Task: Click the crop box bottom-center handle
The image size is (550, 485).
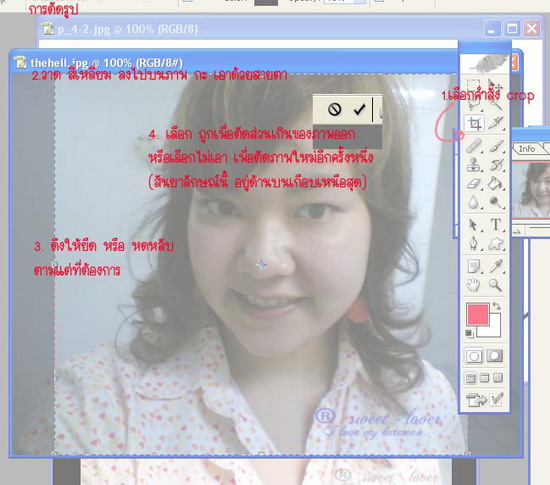Action: tap(261, 454)
